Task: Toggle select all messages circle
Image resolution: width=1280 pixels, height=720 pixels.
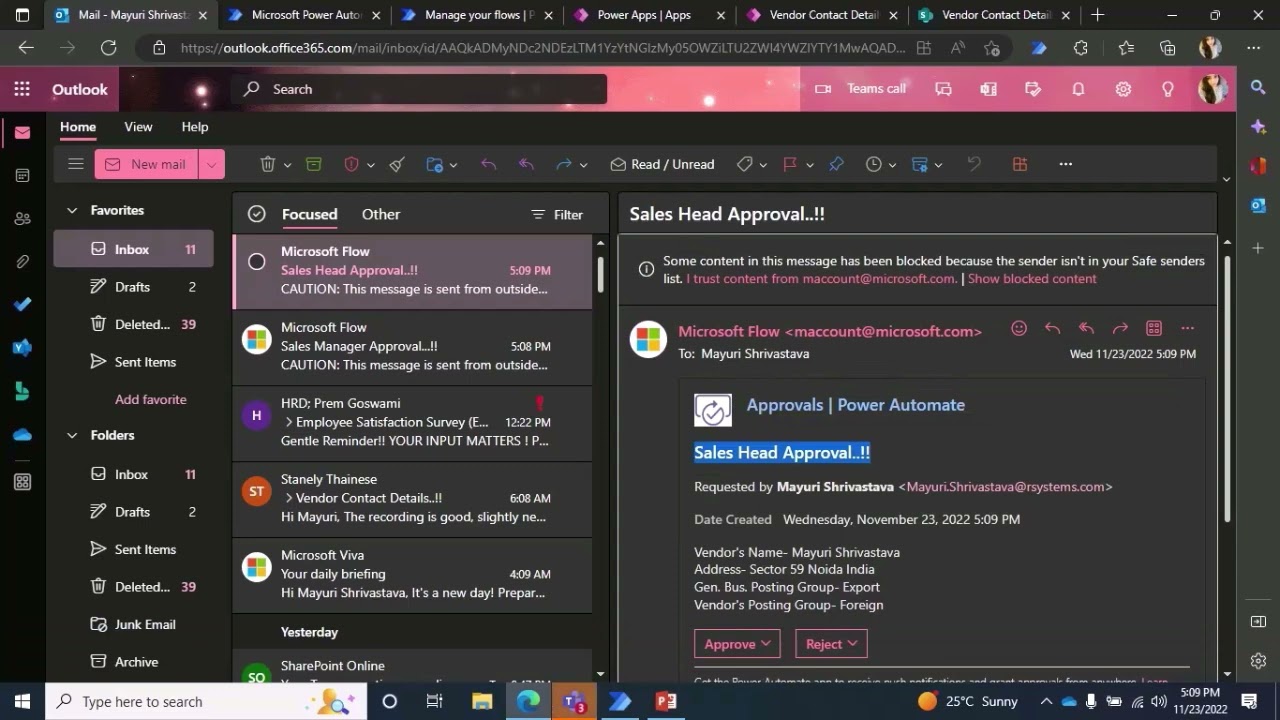Action: point(257,214)
